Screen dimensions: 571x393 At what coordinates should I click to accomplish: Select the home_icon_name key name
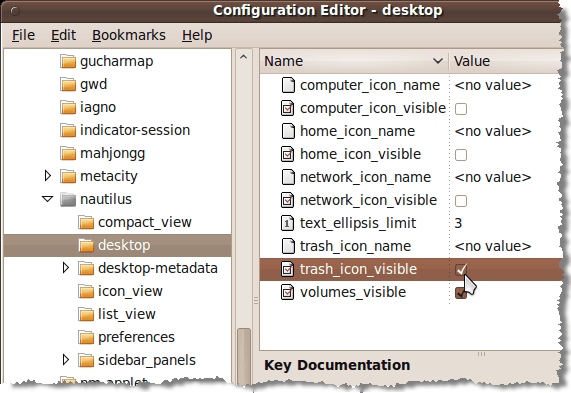(357, 131)
